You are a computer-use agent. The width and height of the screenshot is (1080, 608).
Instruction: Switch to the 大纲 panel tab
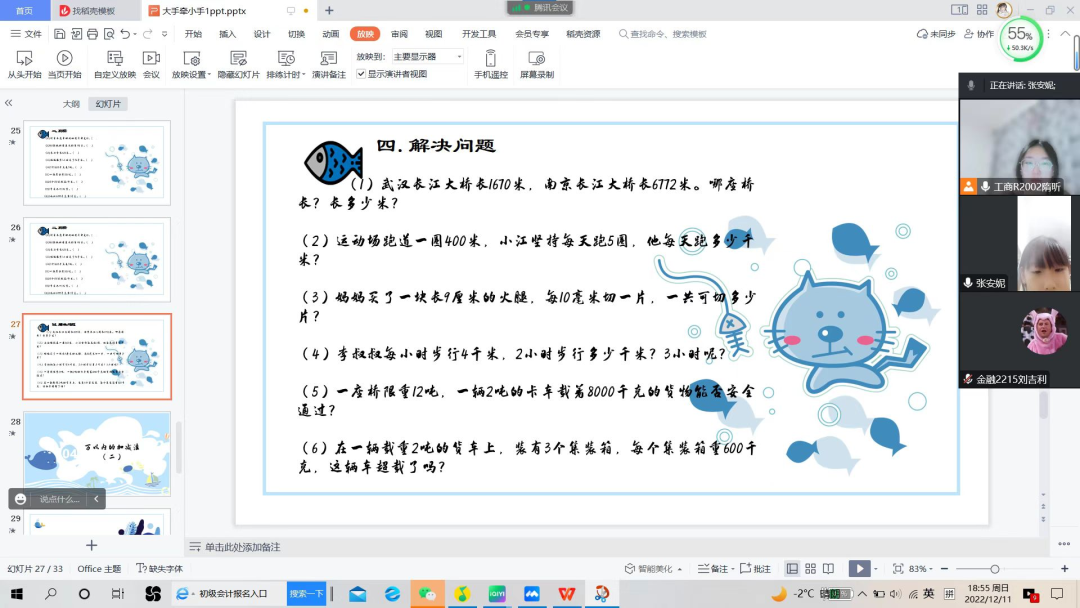coord(71,104)
